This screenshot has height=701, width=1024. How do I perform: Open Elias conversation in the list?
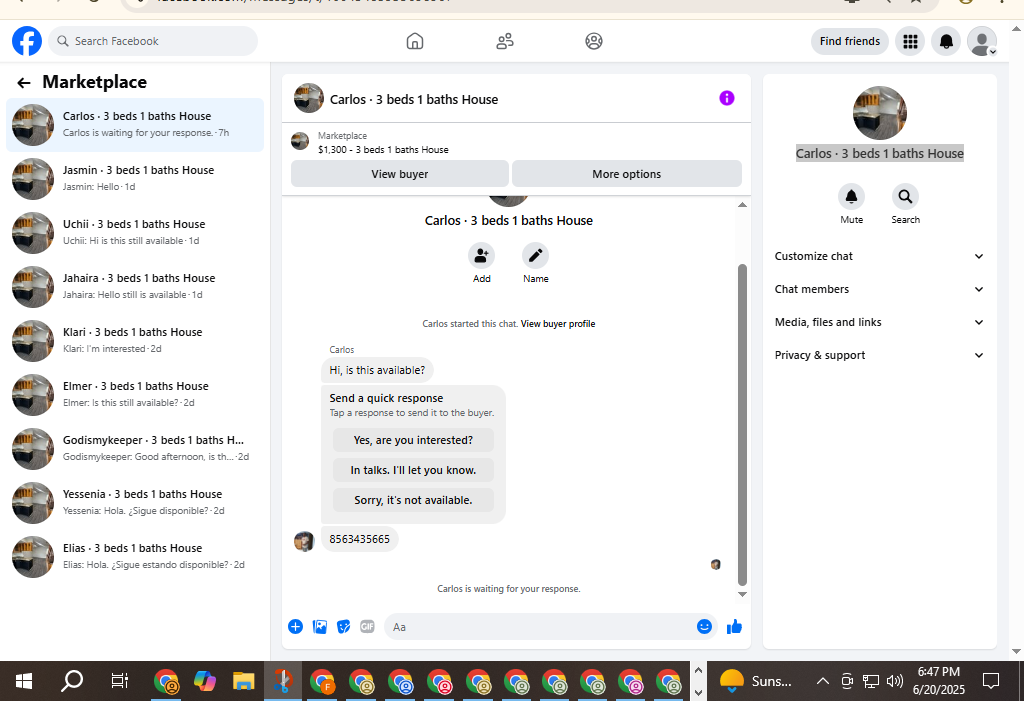pyautogui.click(x=135, y=557)
